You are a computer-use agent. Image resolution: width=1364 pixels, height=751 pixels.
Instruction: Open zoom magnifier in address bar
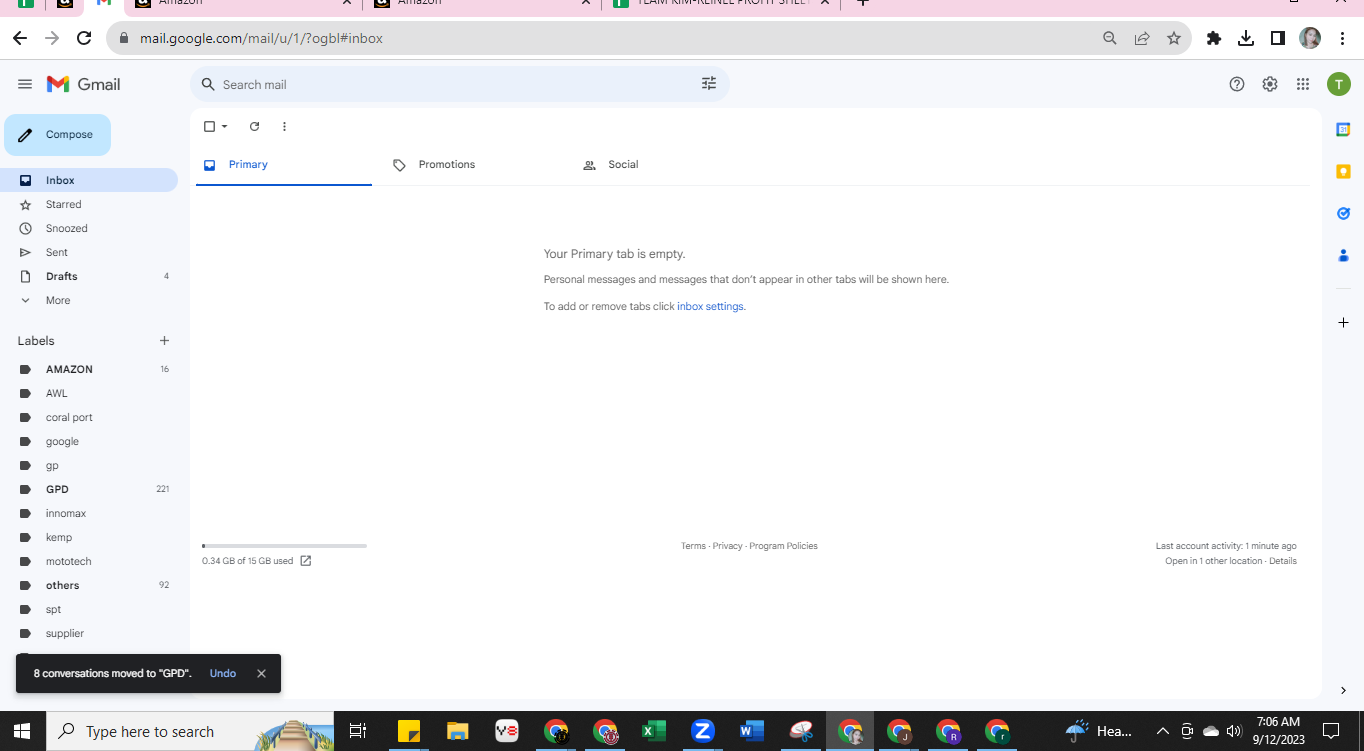[x=1110, y=38]
